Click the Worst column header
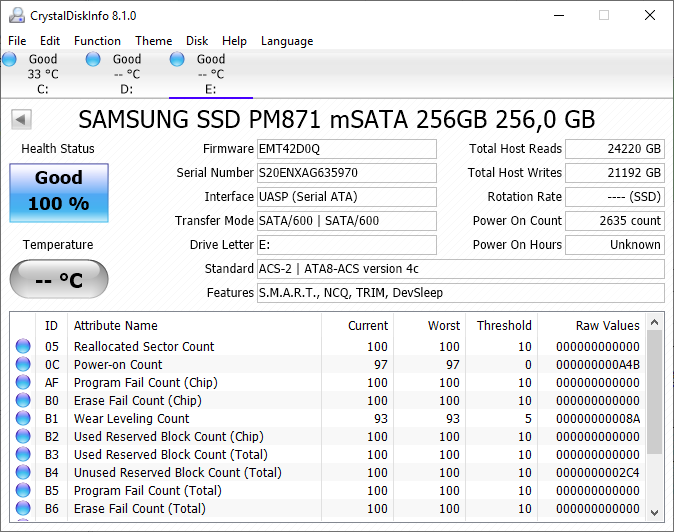Image resolution: width=674 pixels, height=532 pixels. point(429,326)
